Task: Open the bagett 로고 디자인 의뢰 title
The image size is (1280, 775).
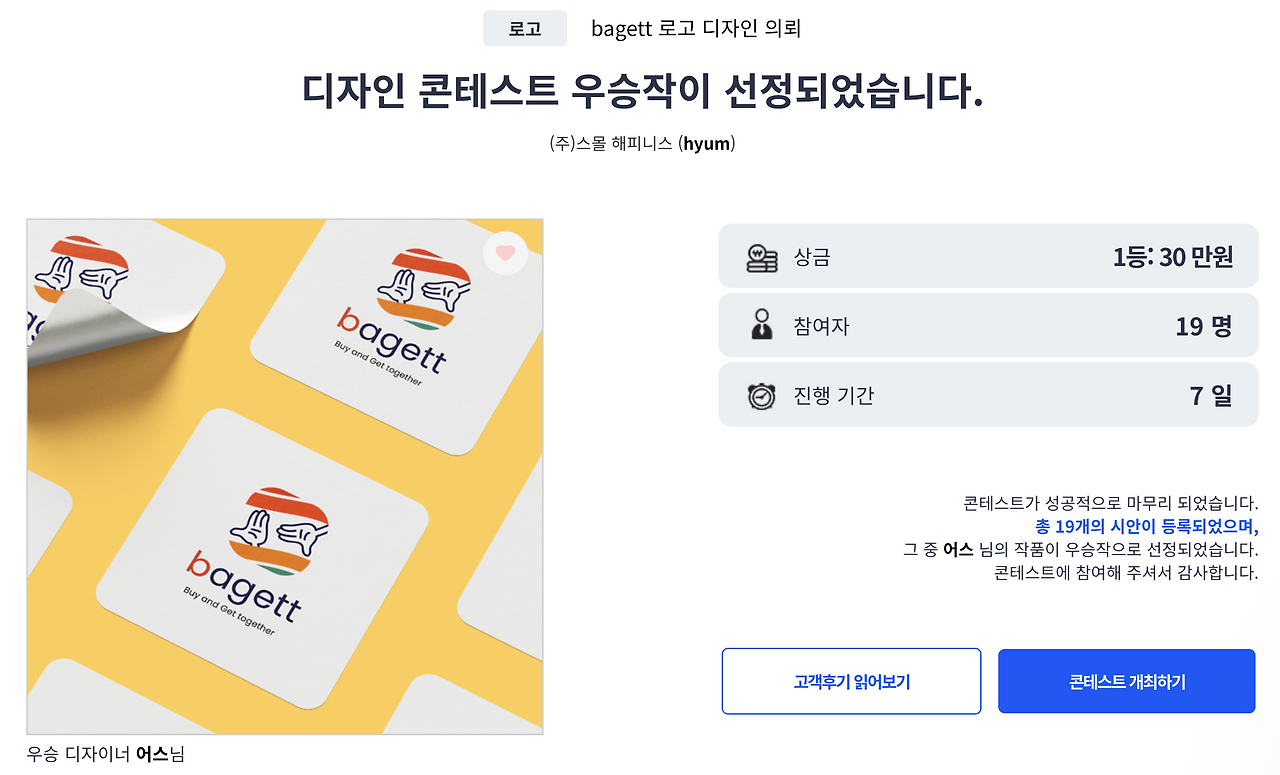Action: 699,28
